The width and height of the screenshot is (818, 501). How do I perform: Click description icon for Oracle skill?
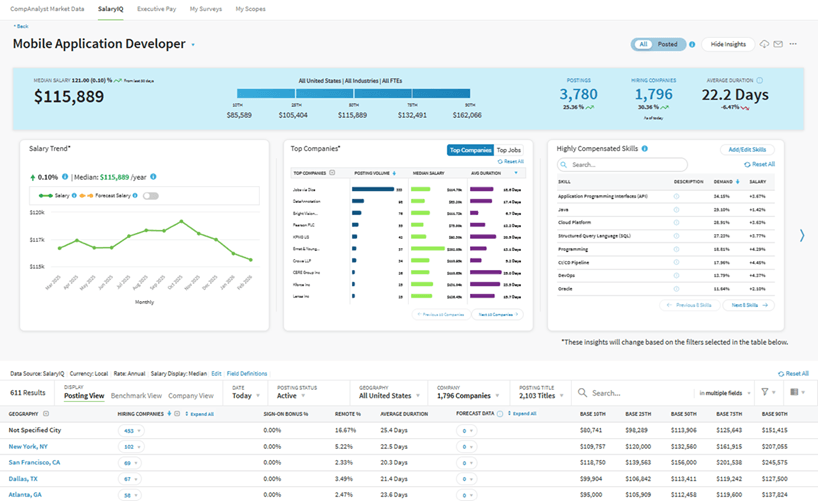tap(676, 289)
